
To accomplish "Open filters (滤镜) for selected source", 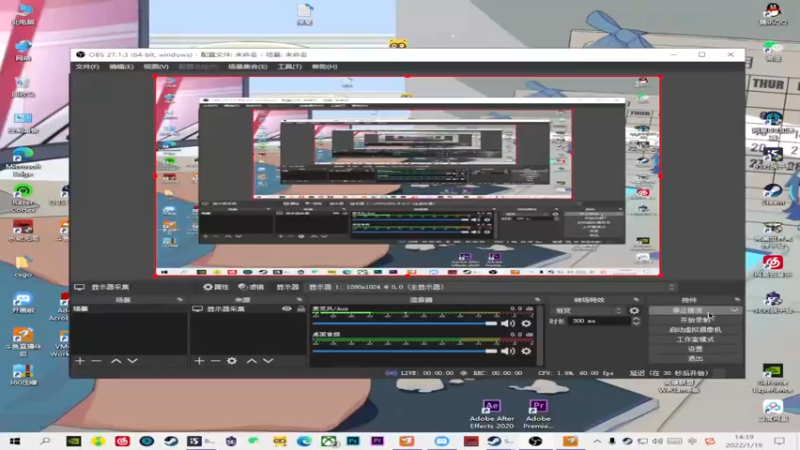I will (251, 287).
